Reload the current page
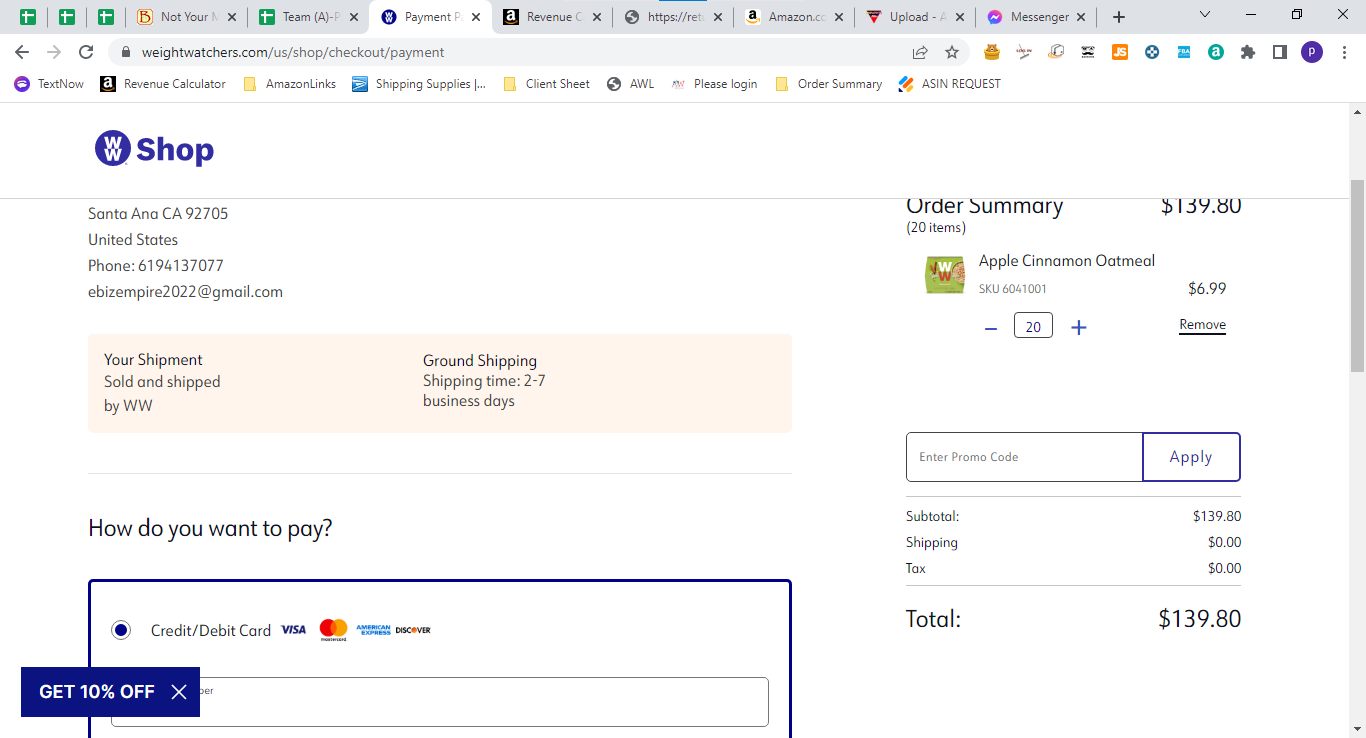 pos(86,52)
